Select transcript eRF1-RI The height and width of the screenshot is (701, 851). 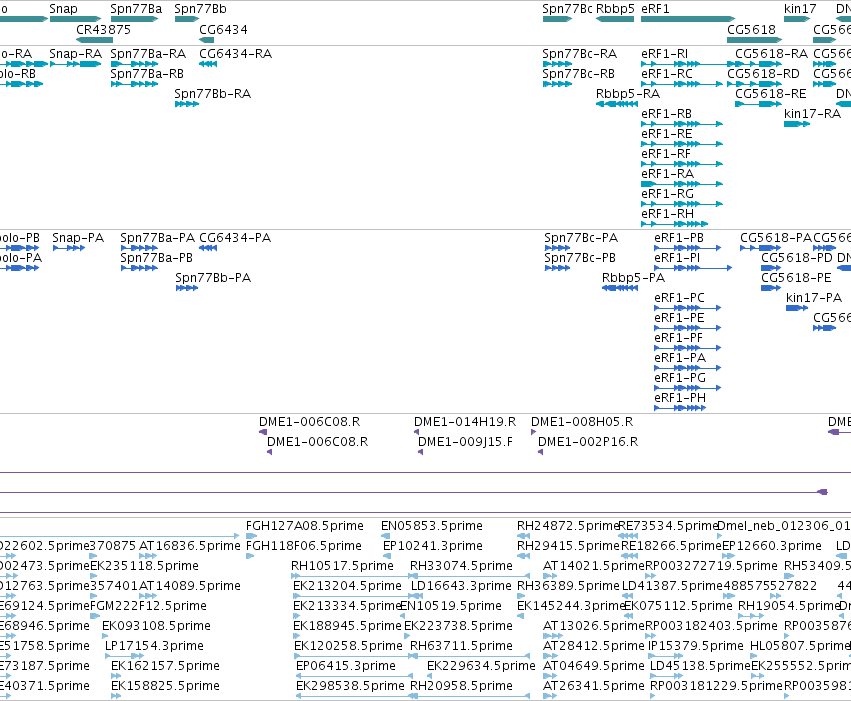[x=688, y=64]
